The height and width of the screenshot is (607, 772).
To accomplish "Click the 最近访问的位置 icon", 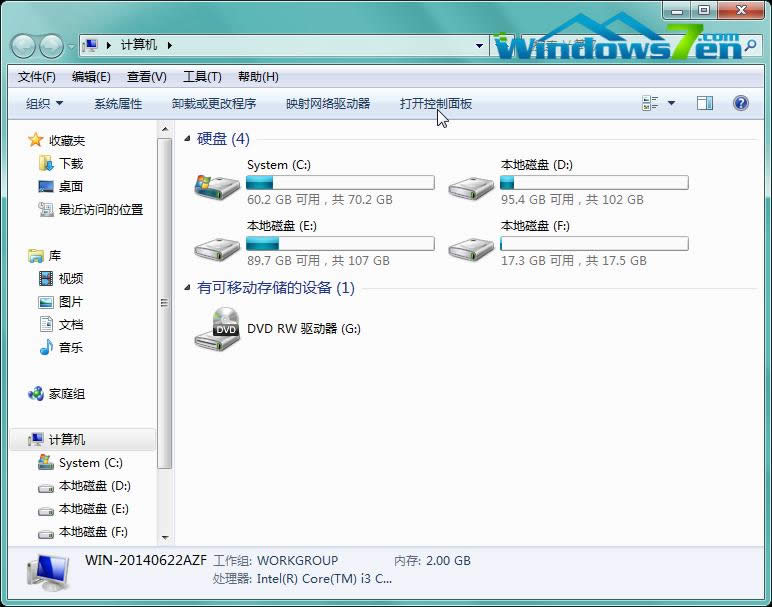I will point(46,209).
